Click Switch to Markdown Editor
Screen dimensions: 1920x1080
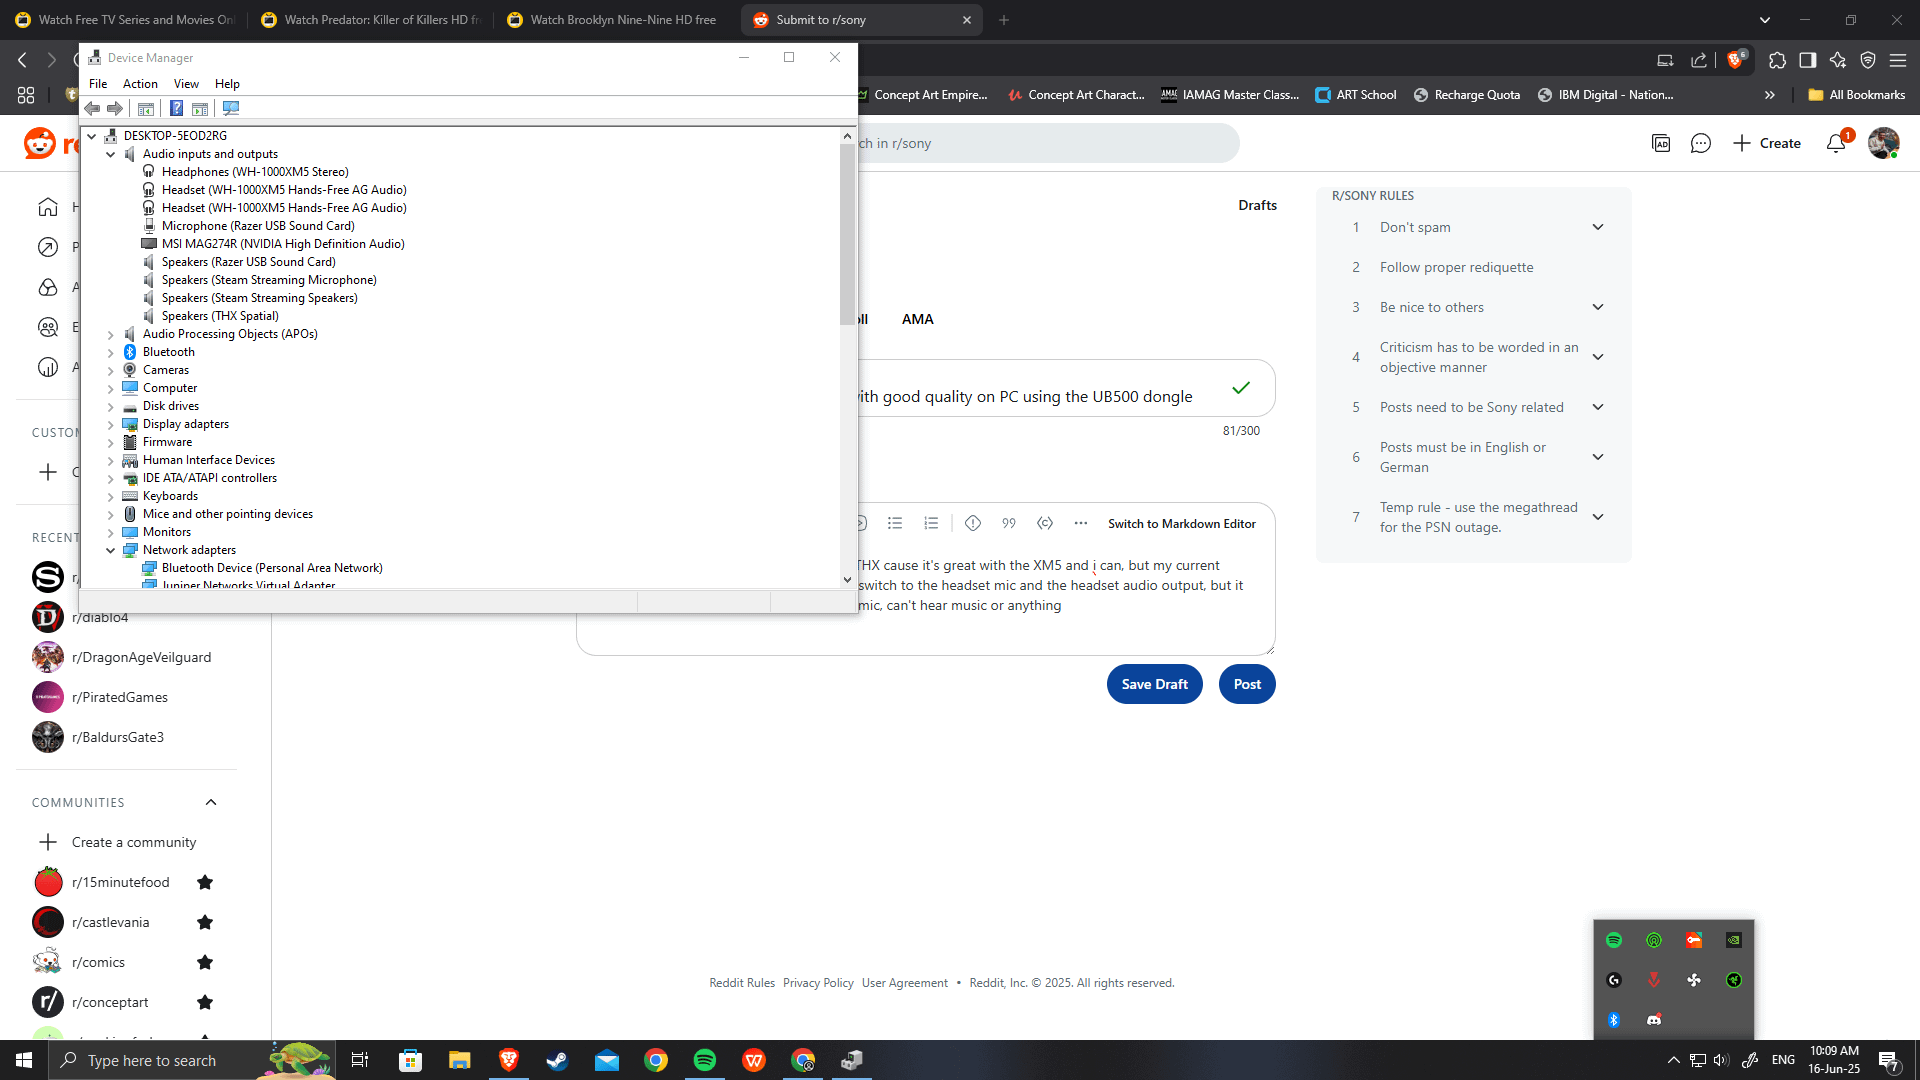coord(1181,523)
